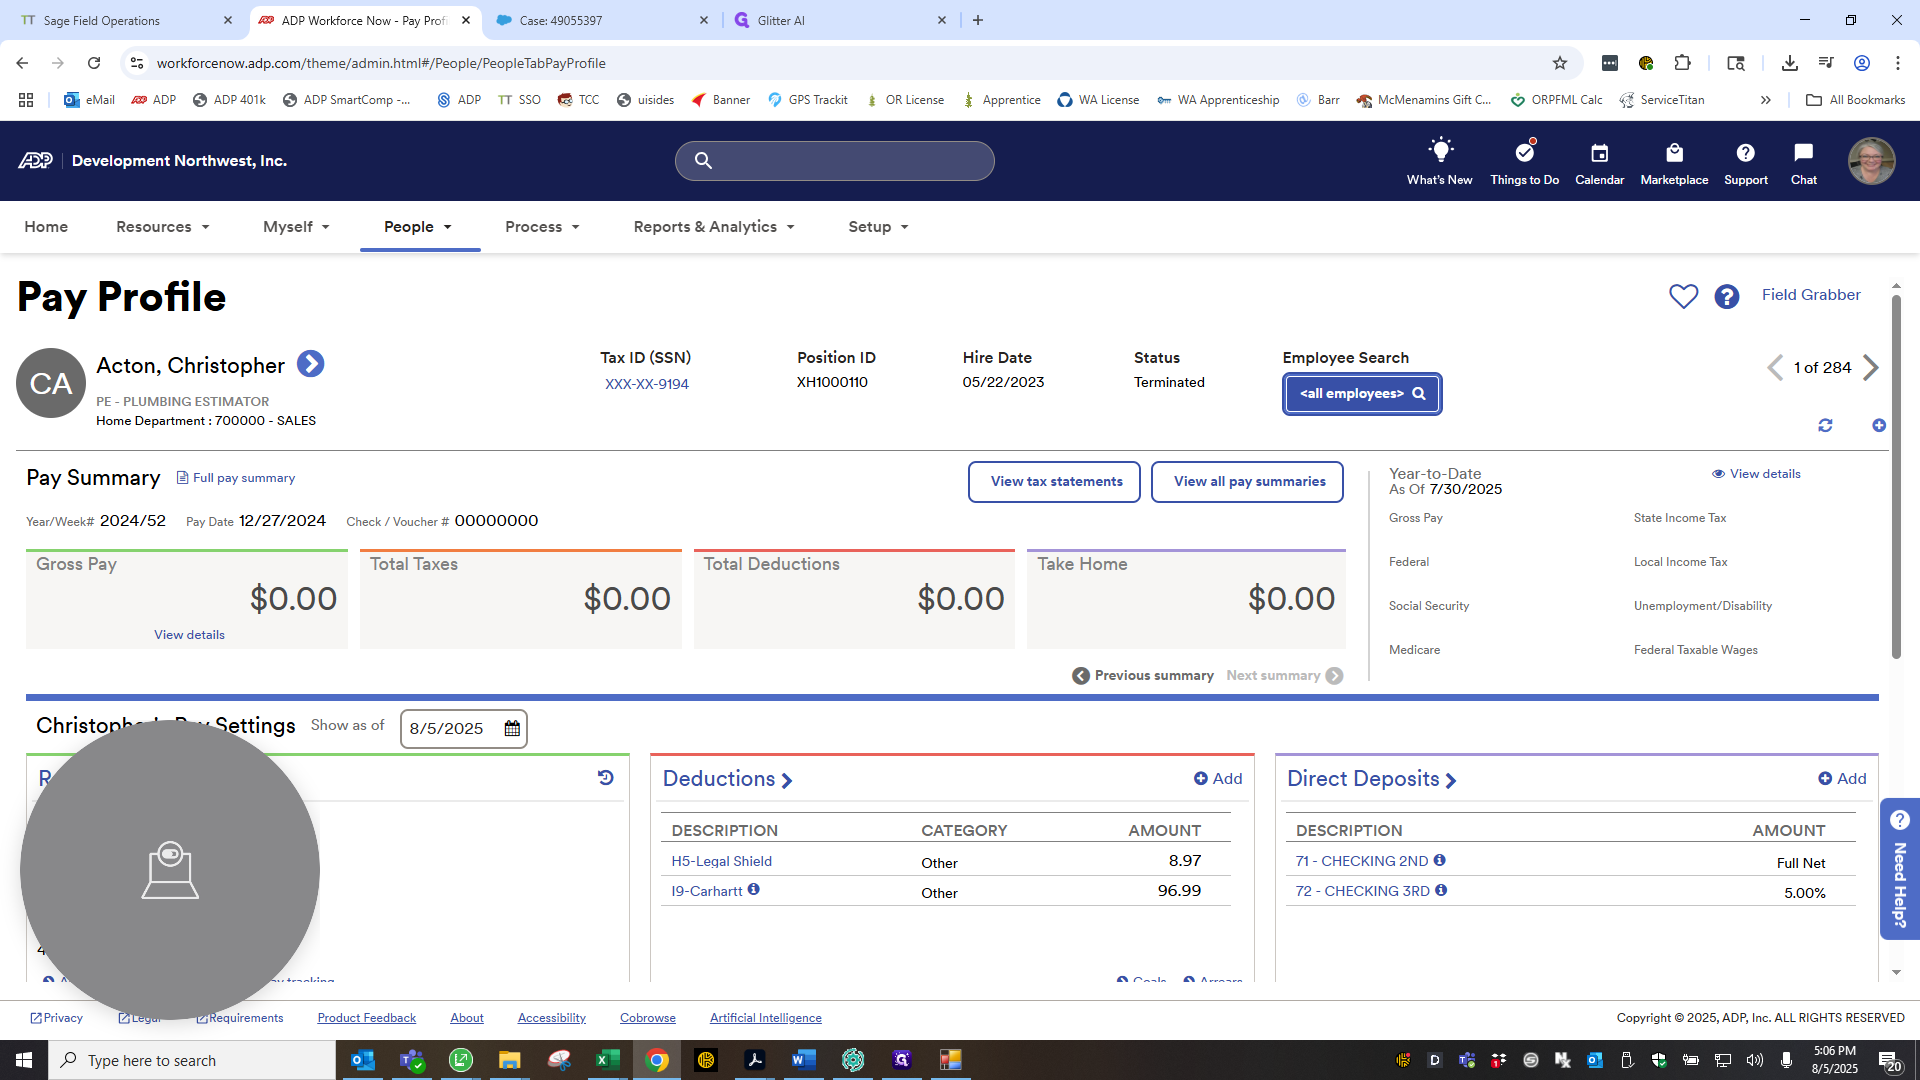Go to Home tab

pyautogui.click(x=46, y=227)
